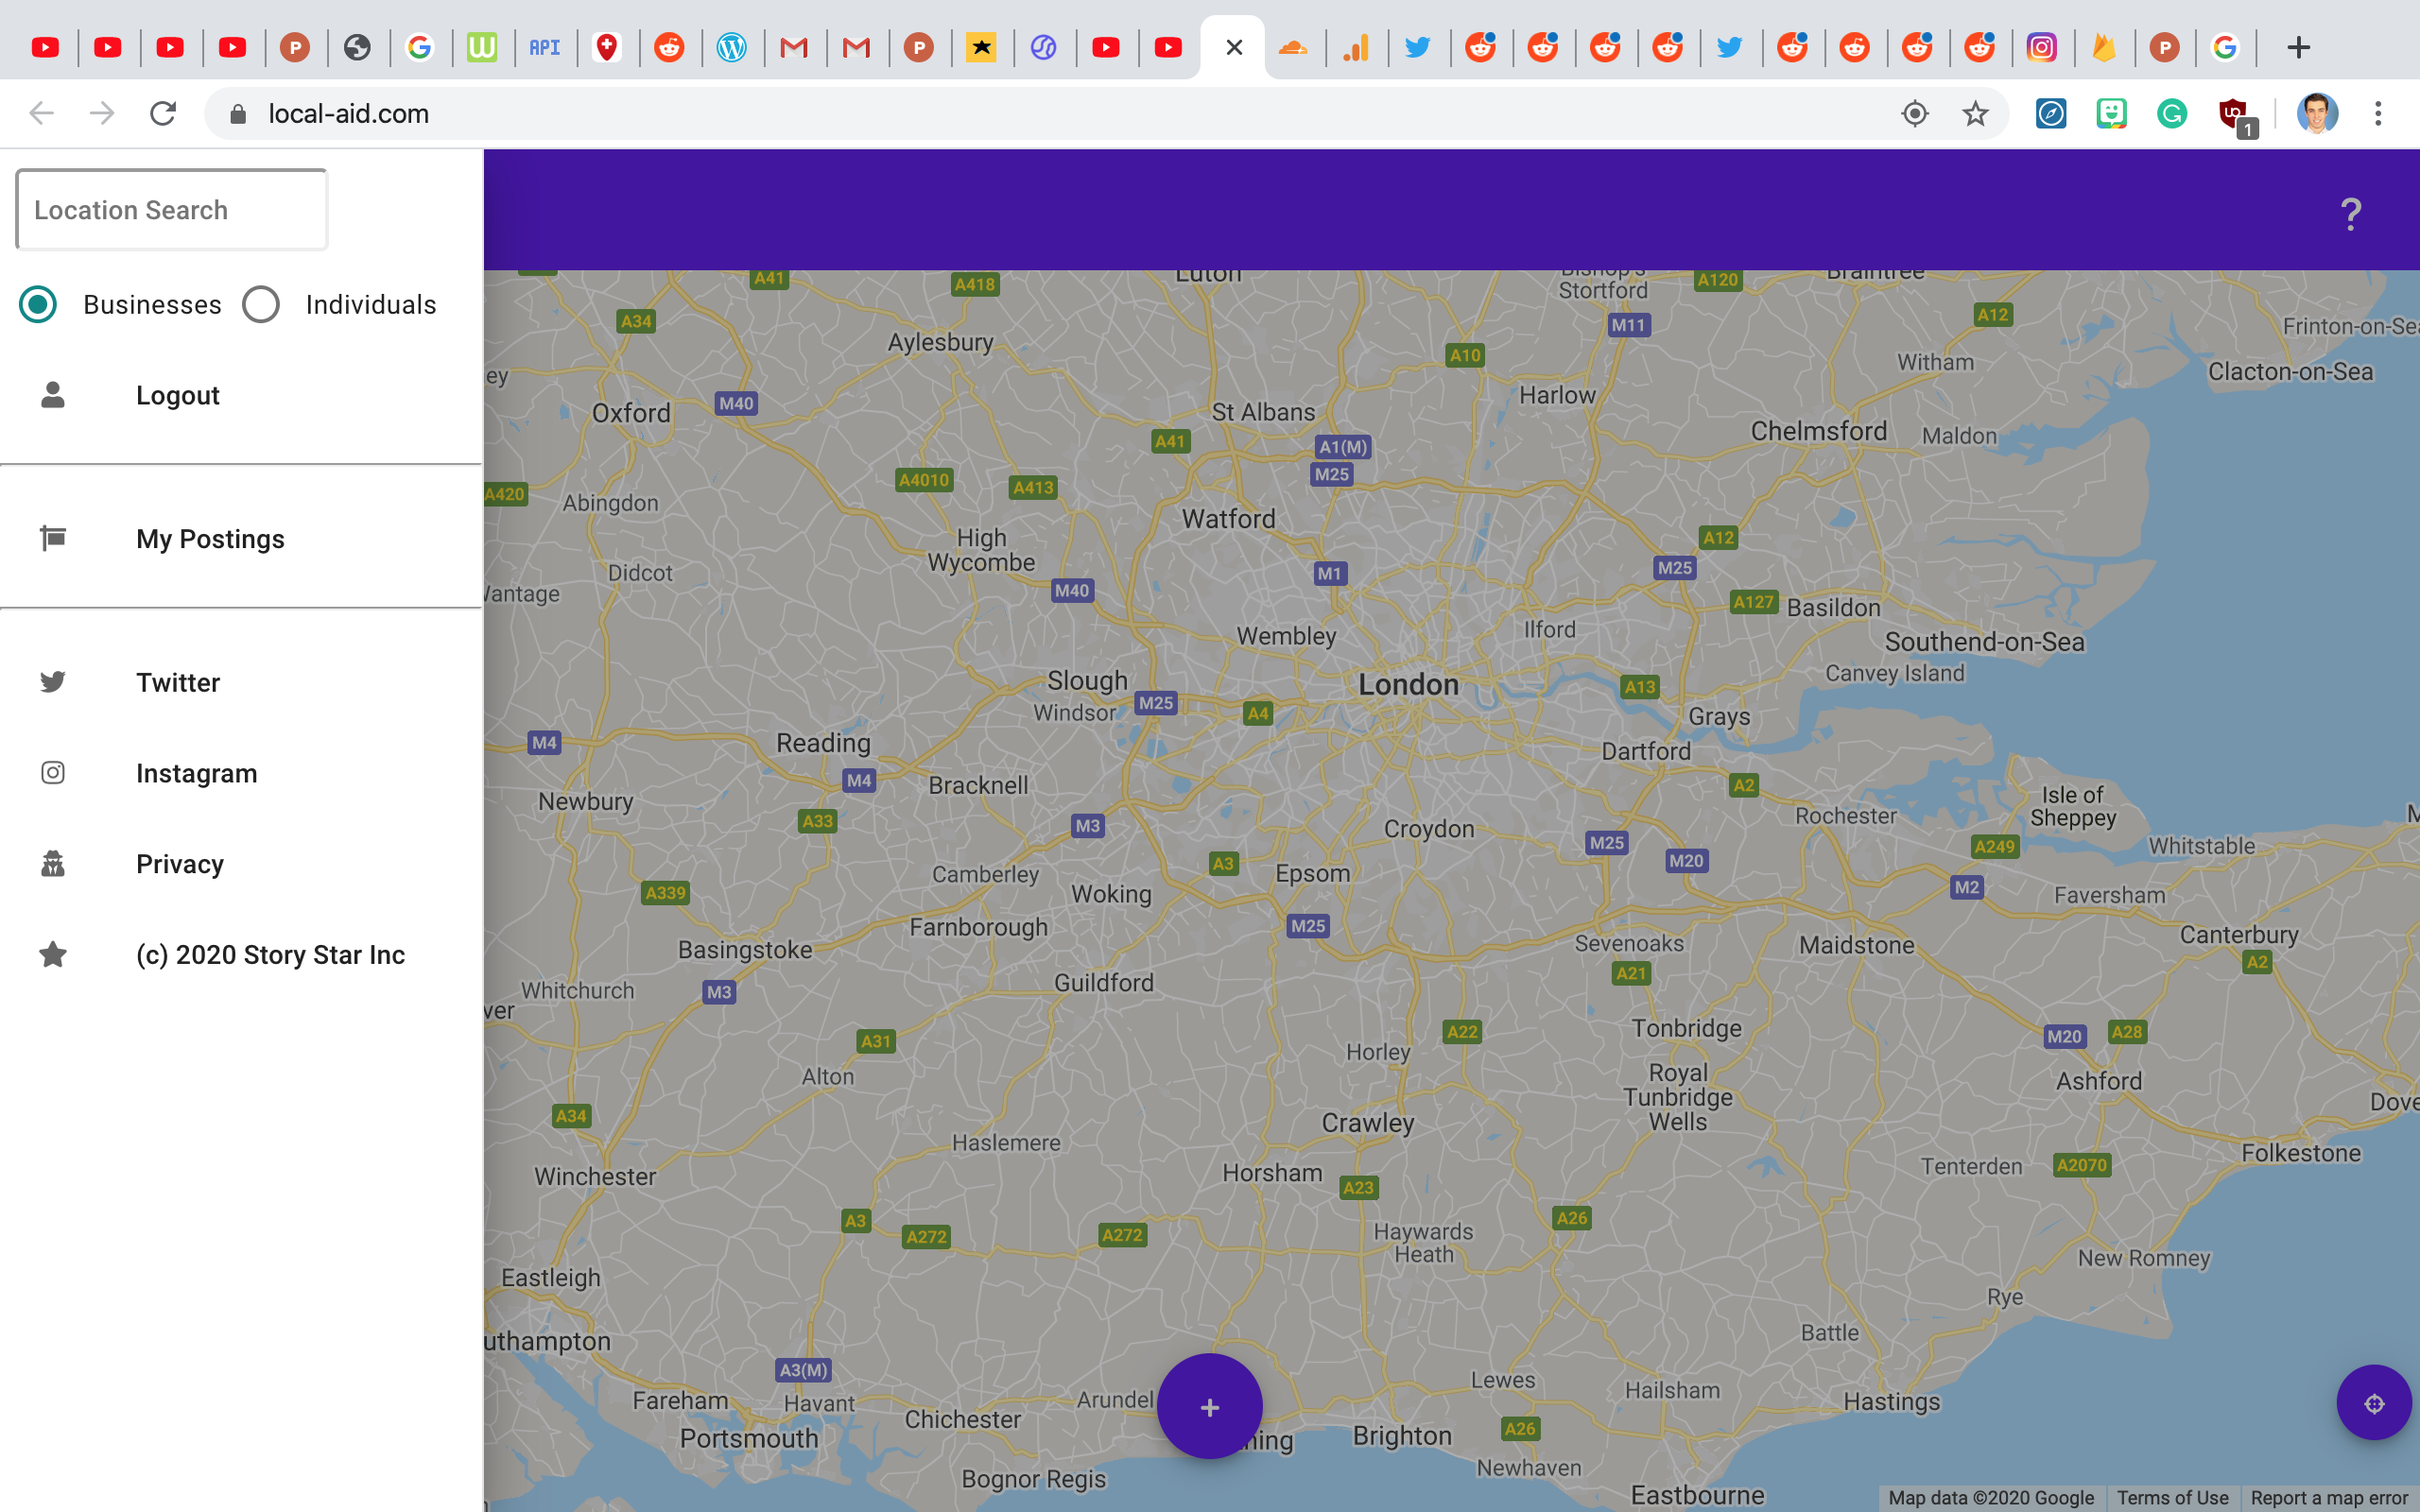The width and height of the screenshot is (2420, 1512).
Task: Click the Twitter bird sidebar icon
Action: [53, 682]
